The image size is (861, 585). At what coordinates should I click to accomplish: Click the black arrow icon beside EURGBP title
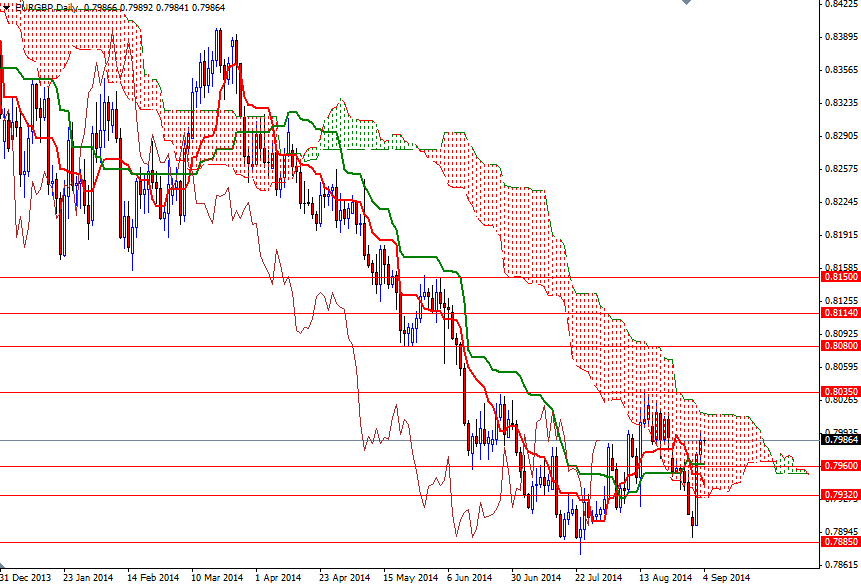coord(8,7)
